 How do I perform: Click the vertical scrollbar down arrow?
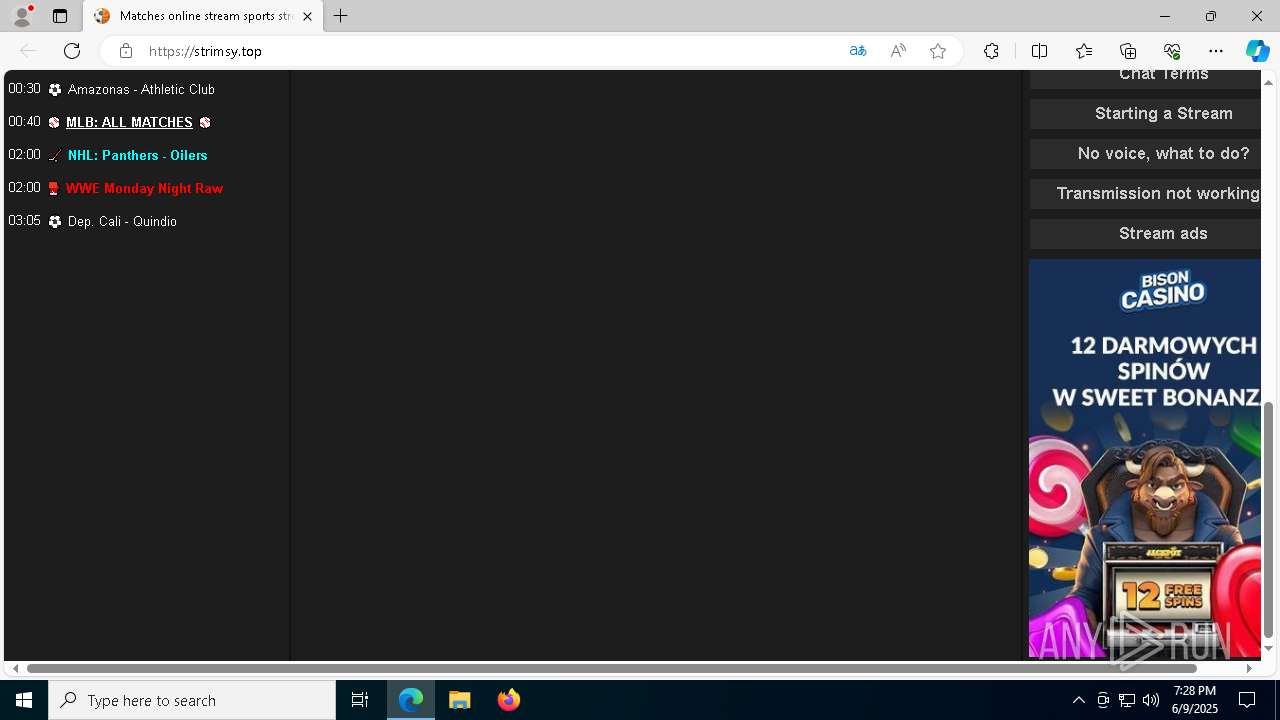(x=1268, y=649)
